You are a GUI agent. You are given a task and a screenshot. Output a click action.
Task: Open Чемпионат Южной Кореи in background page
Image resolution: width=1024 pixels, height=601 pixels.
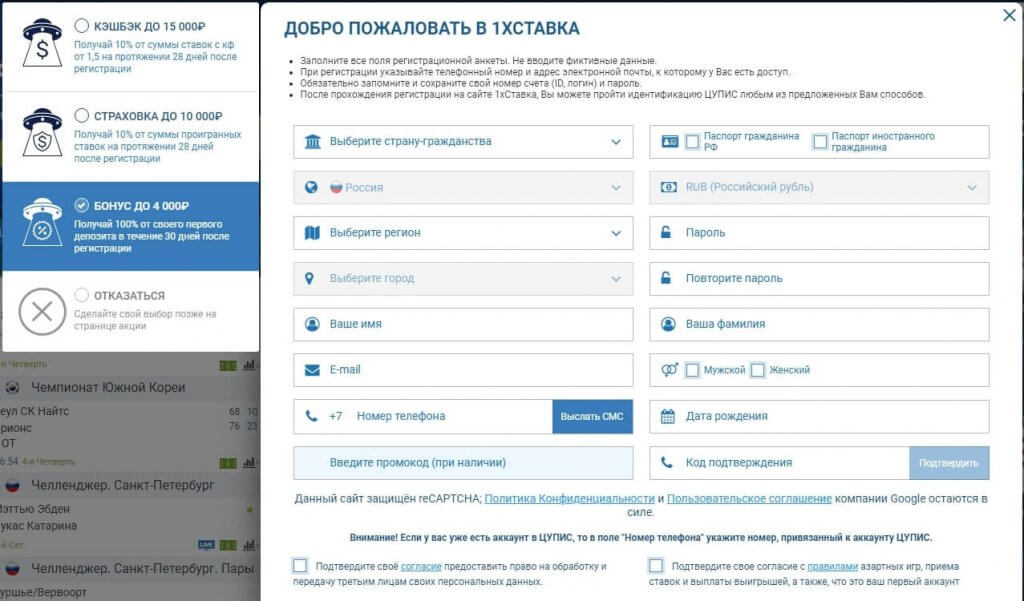(x=108, y=387)
